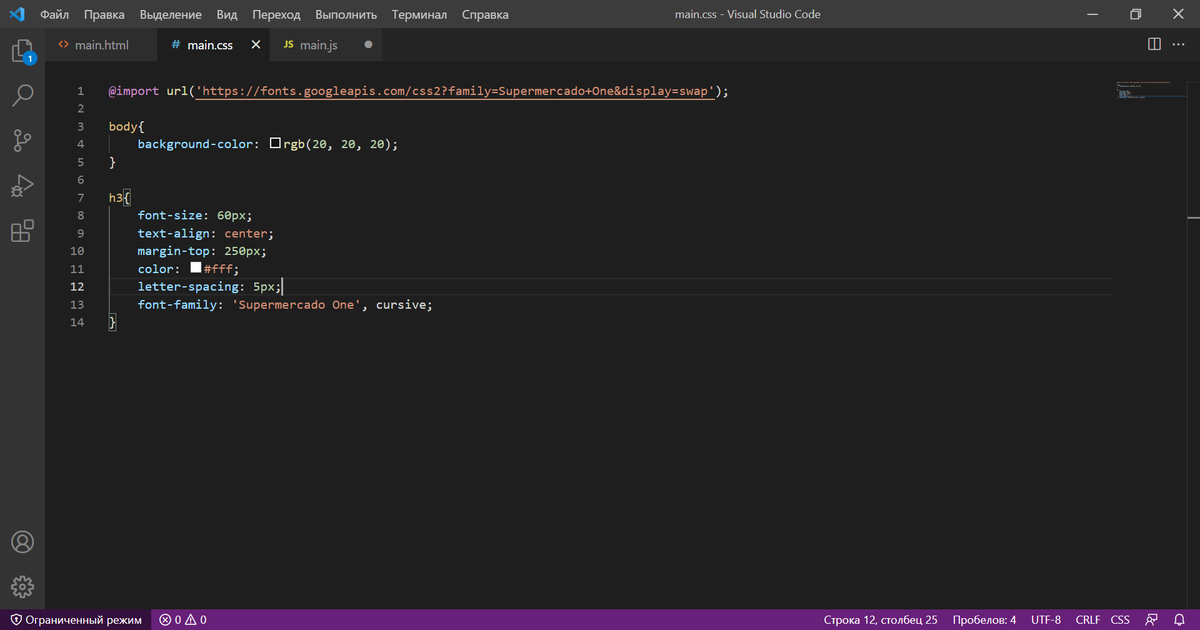Open the Run and Debug view
The height and width of the screenshot is (630, 1200).
[22, 186]
